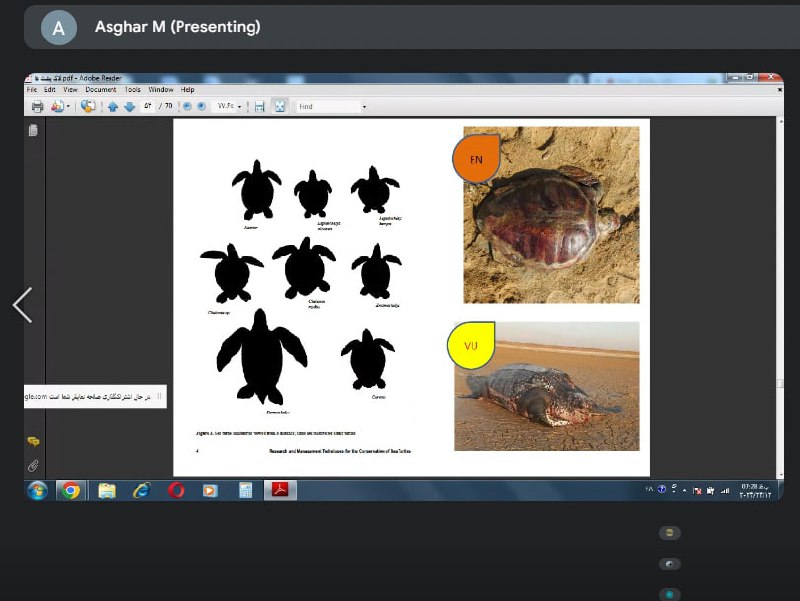
Task: Open the Window menu
Action: coord(161,89)
